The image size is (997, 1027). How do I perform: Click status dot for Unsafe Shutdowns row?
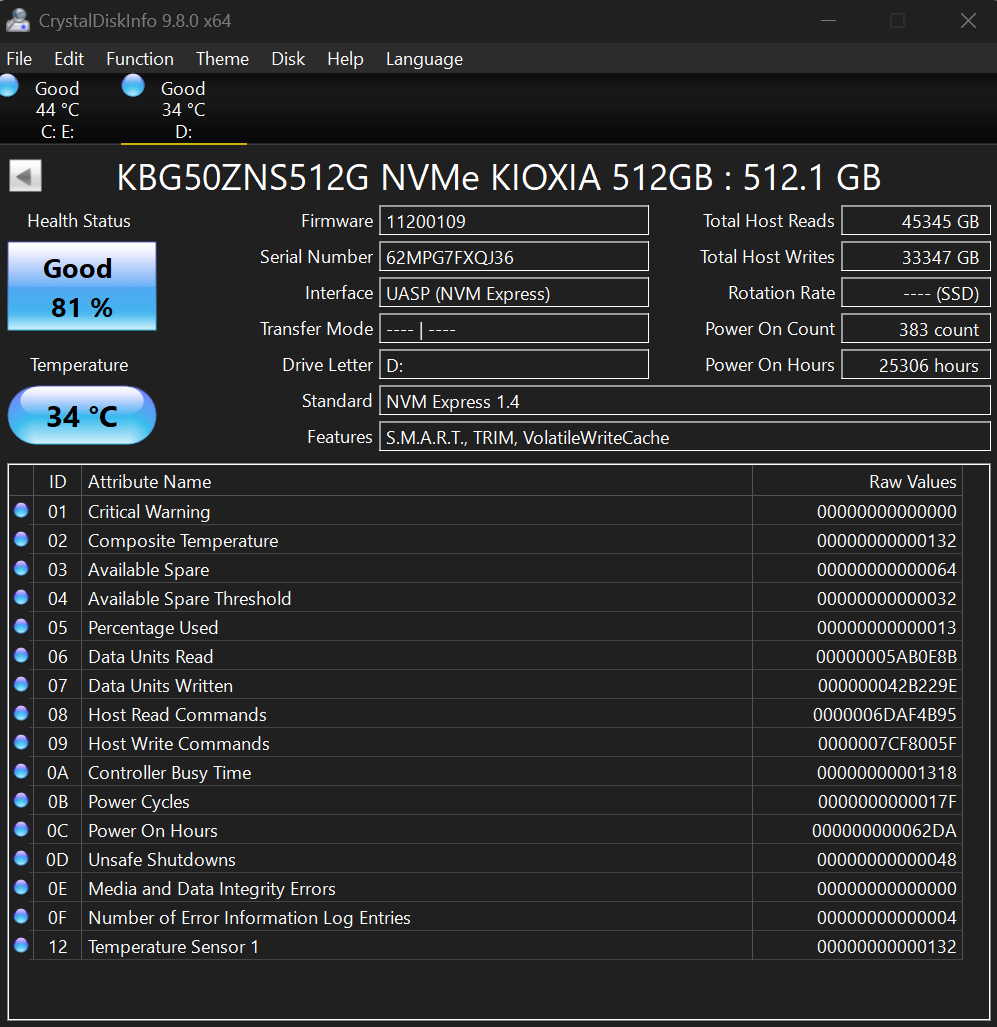21,858
